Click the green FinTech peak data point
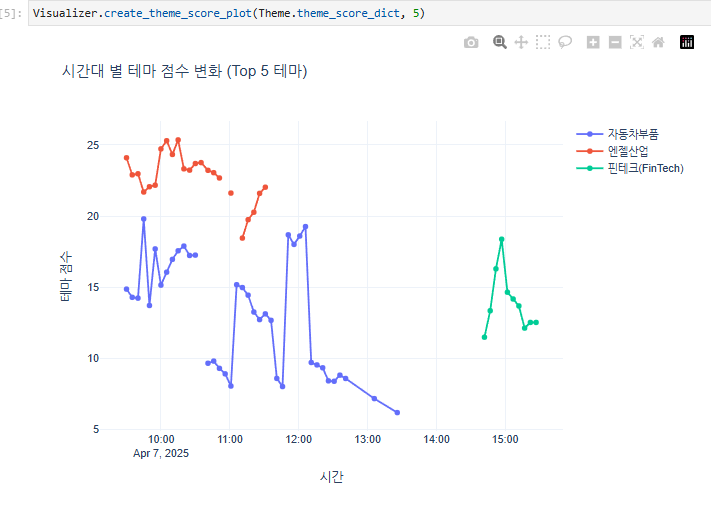The height and width of the screenshot is (506, 711). coord(502,239)
